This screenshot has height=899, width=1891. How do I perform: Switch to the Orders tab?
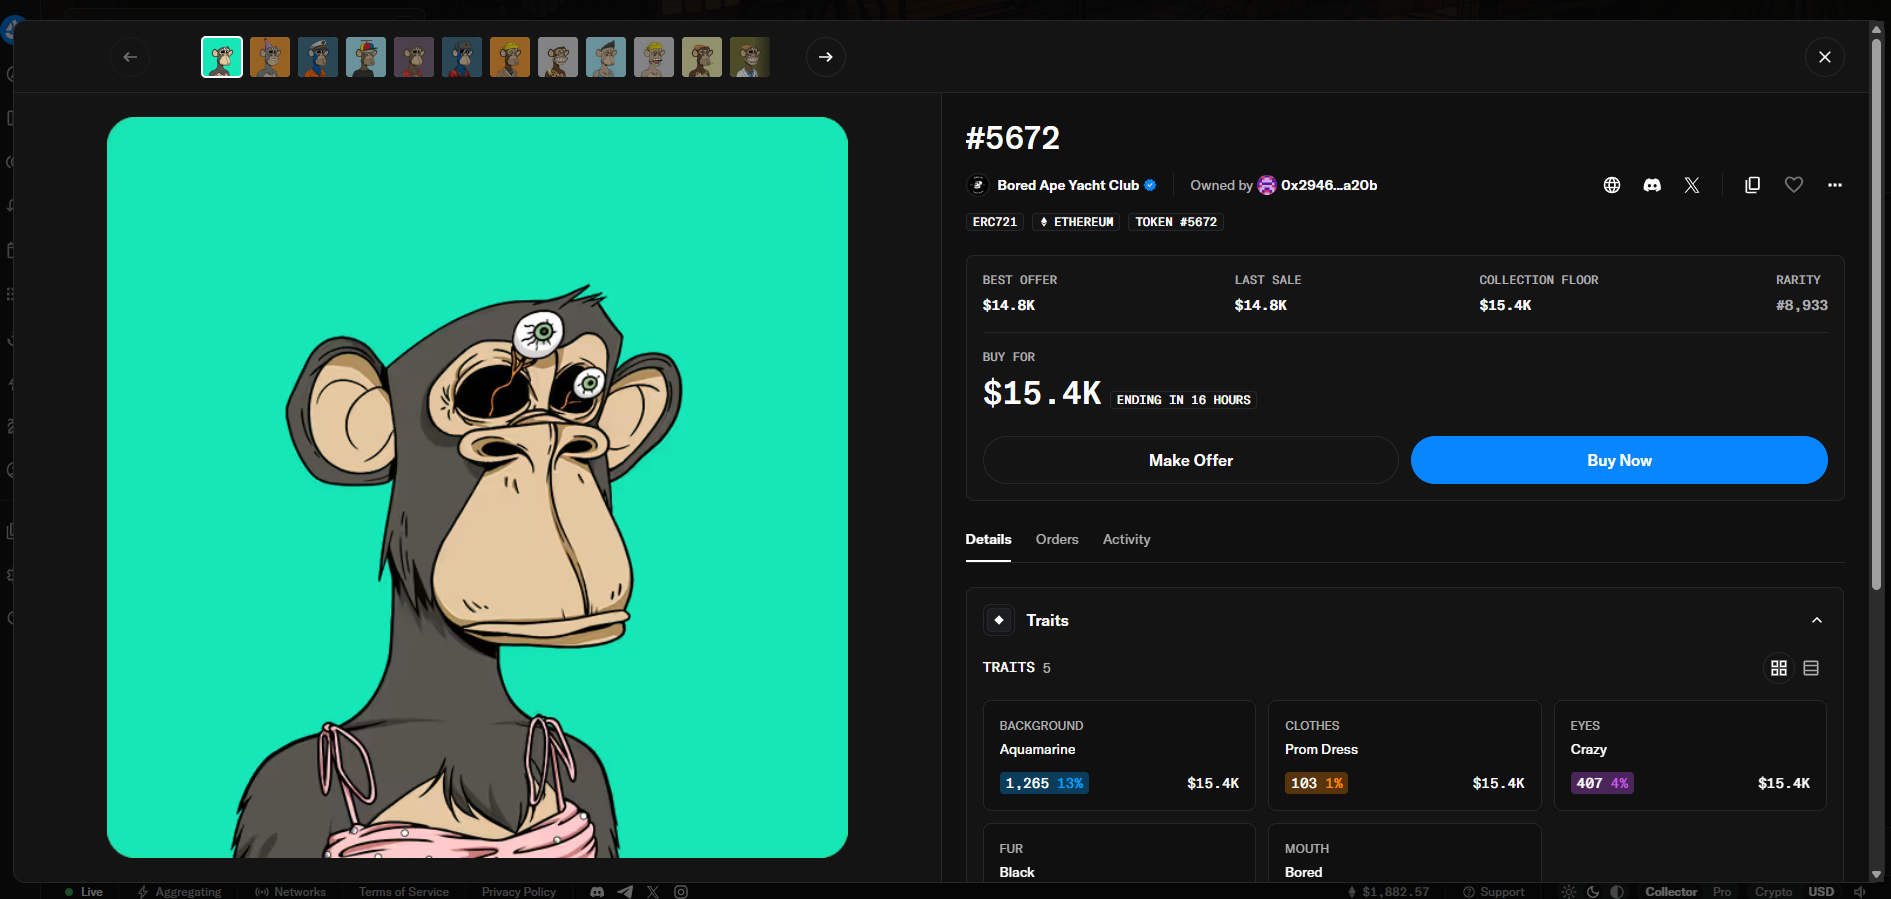coord(1057,539)
